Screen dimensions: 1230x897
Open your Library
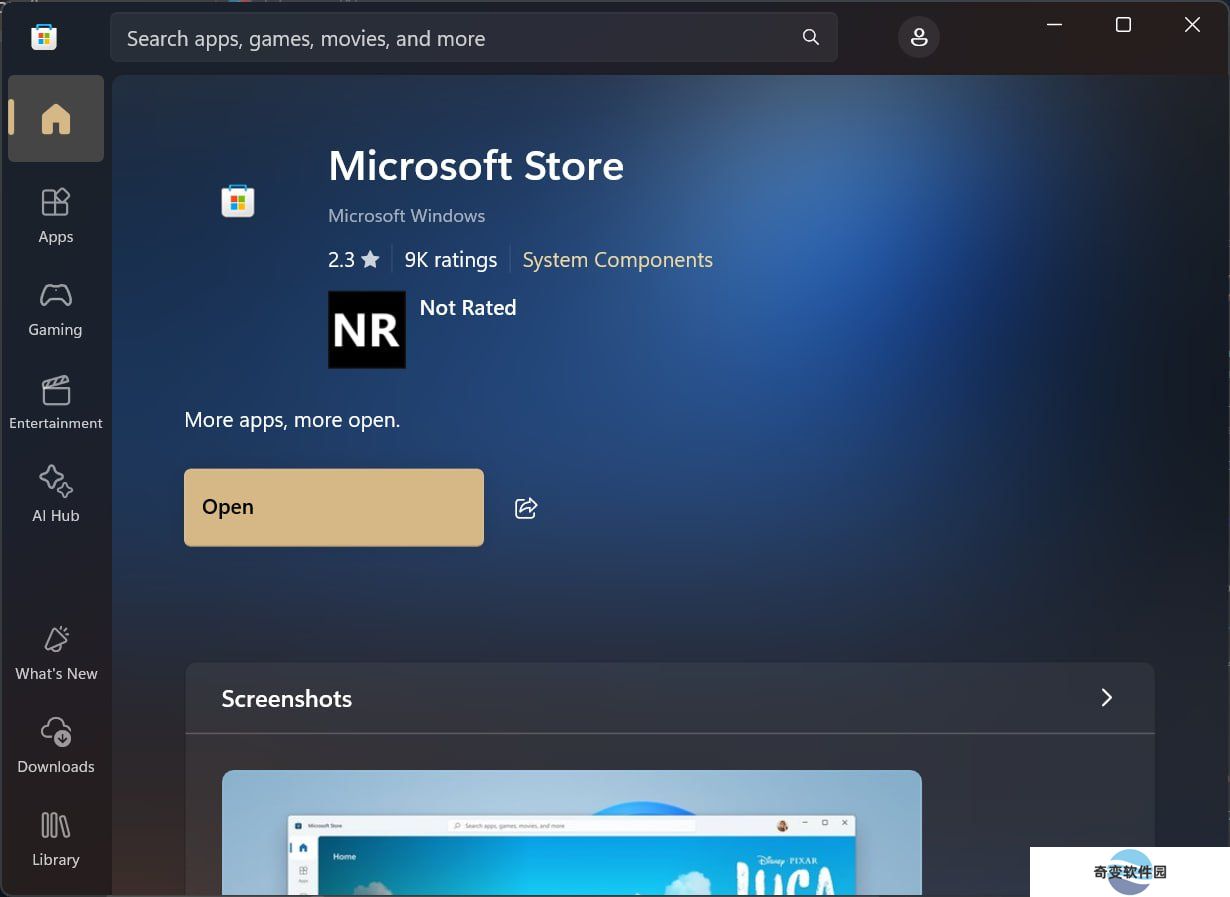56,838
